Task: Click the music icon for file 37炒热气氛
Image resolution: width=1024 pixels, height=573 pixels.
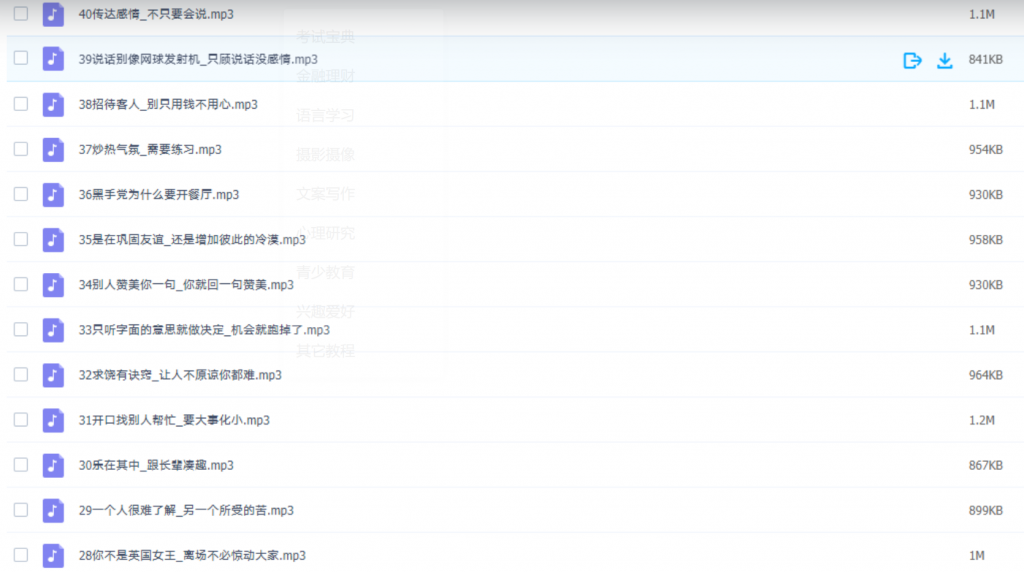Action: coord(53,149)
